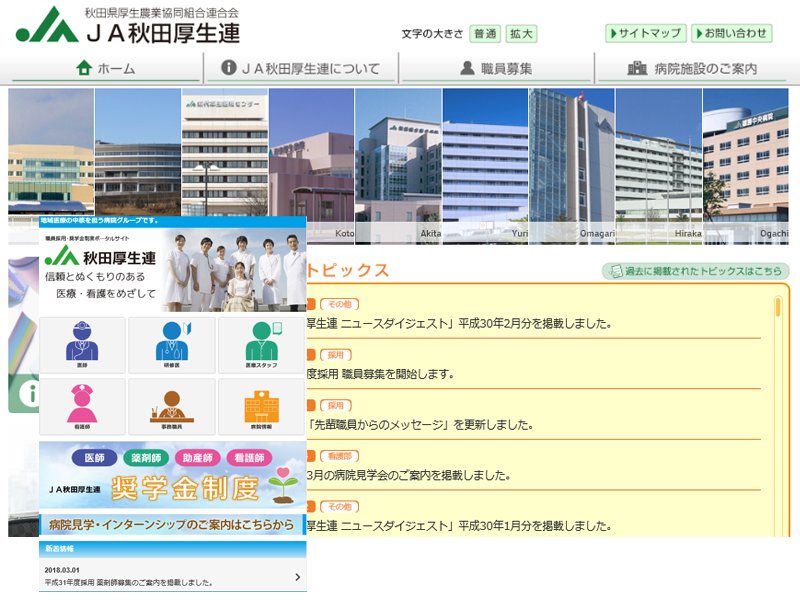Open the 奨学金制度 scholarship banner
800x600 pixels.
[x=173, y=474]
